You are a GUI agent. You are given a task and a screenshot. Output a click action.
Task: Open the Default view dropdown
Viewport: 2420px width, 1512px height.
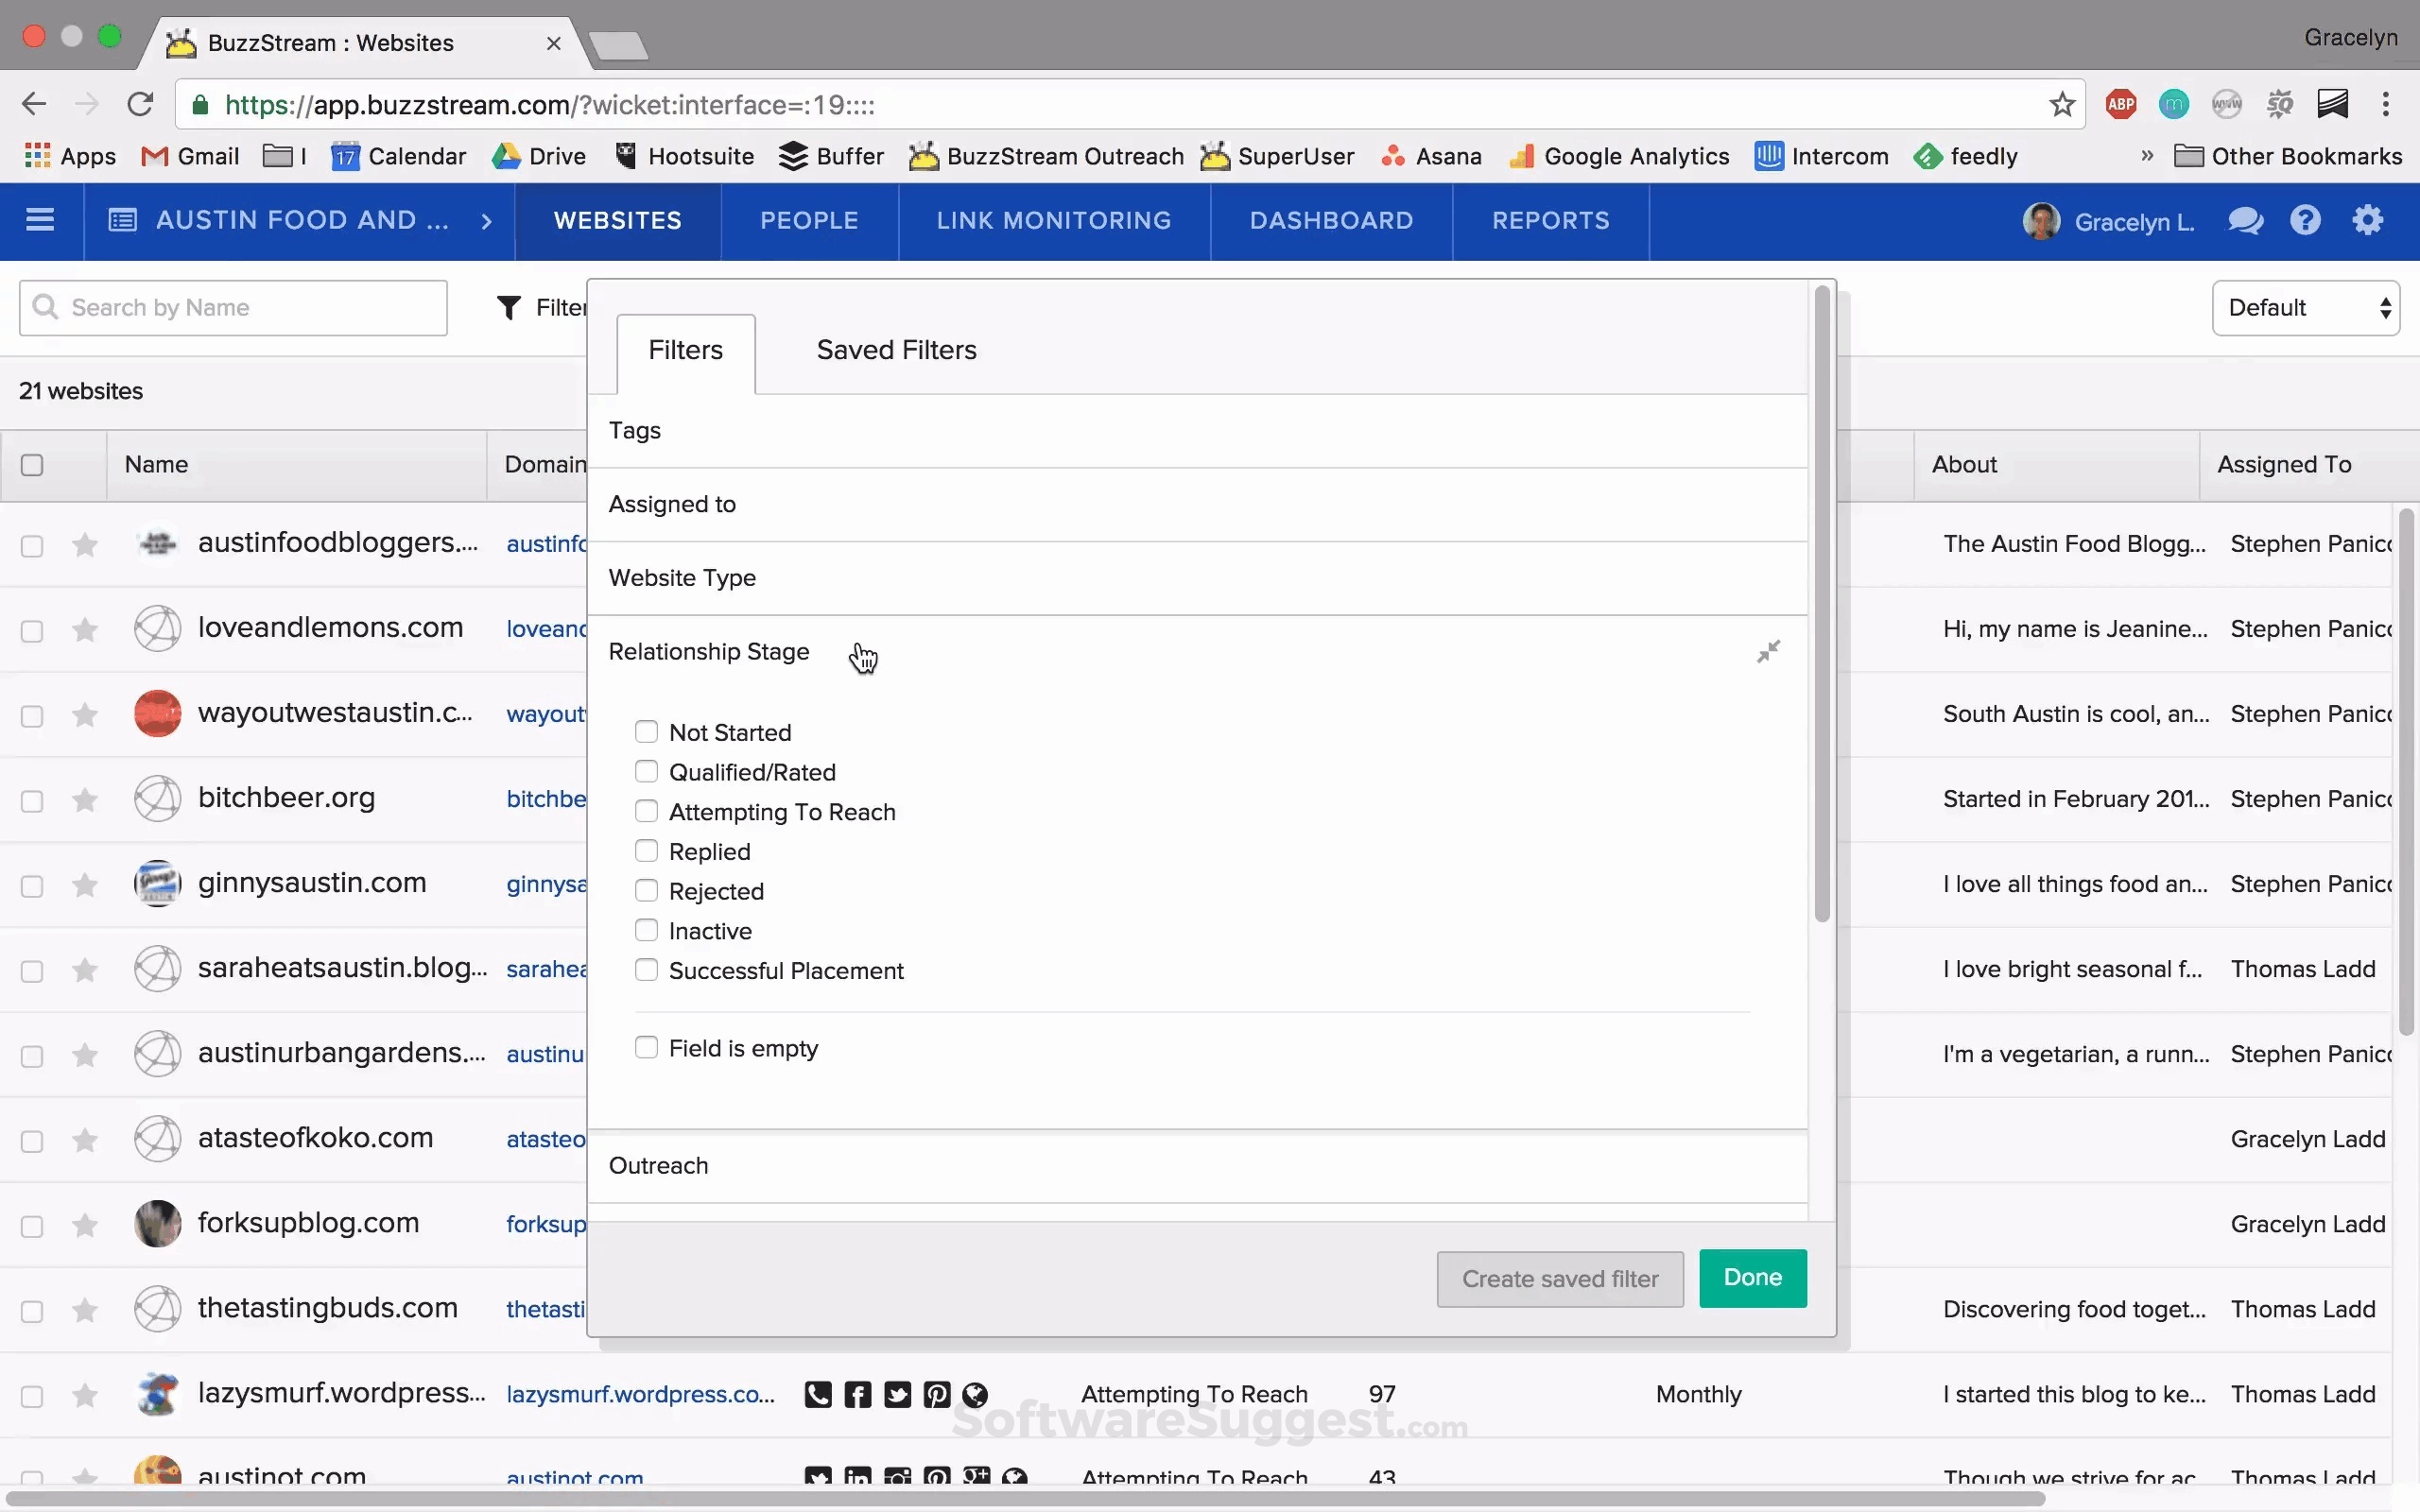(x=2305, y=307)
